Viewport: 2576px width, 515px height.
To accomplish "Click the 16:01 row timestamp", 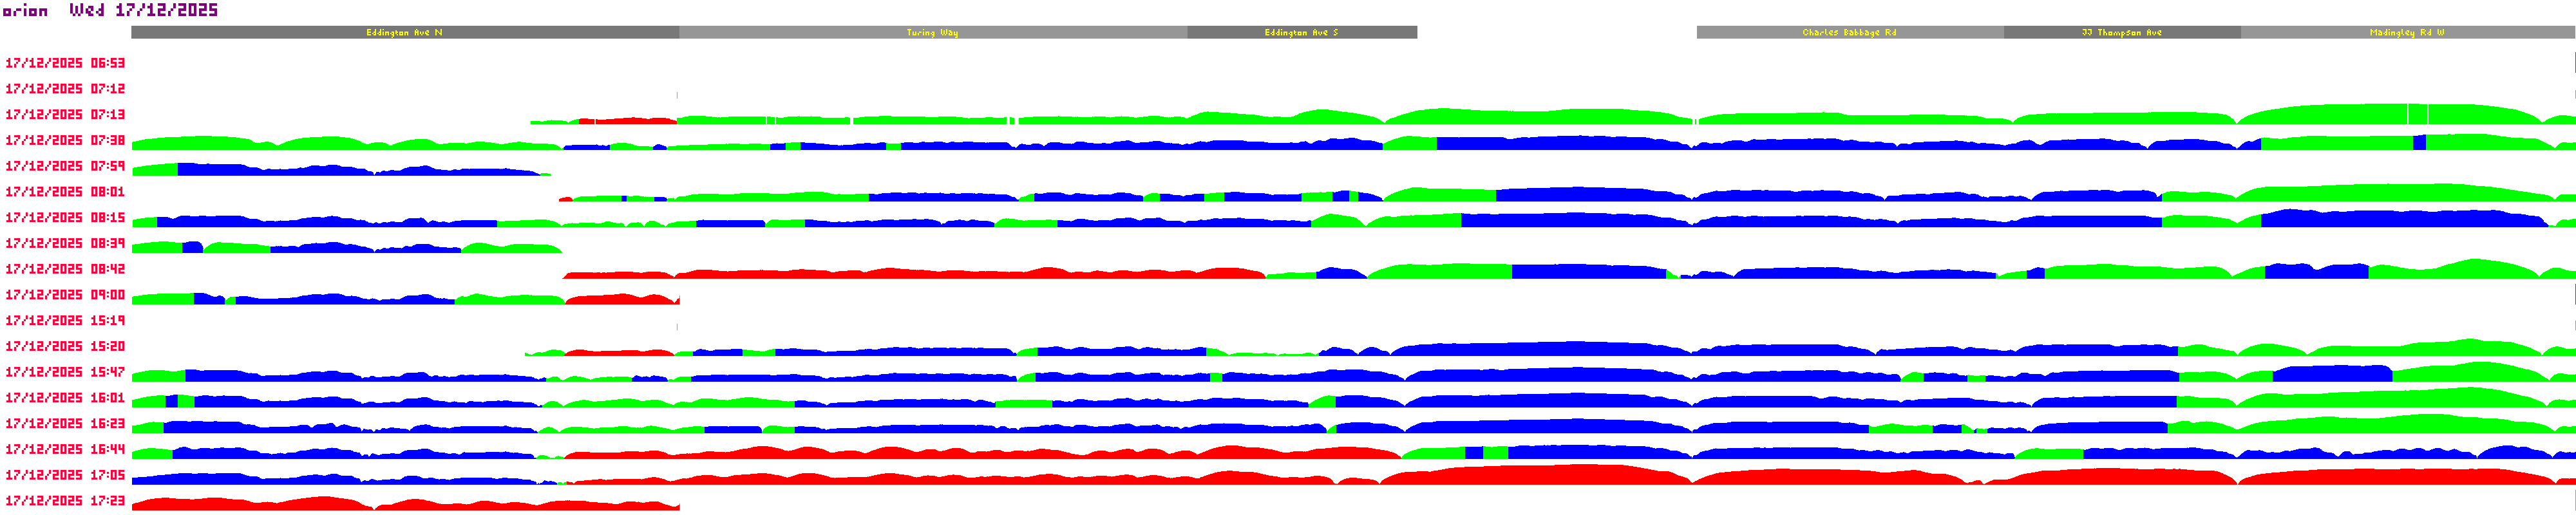I will point(65,398).
